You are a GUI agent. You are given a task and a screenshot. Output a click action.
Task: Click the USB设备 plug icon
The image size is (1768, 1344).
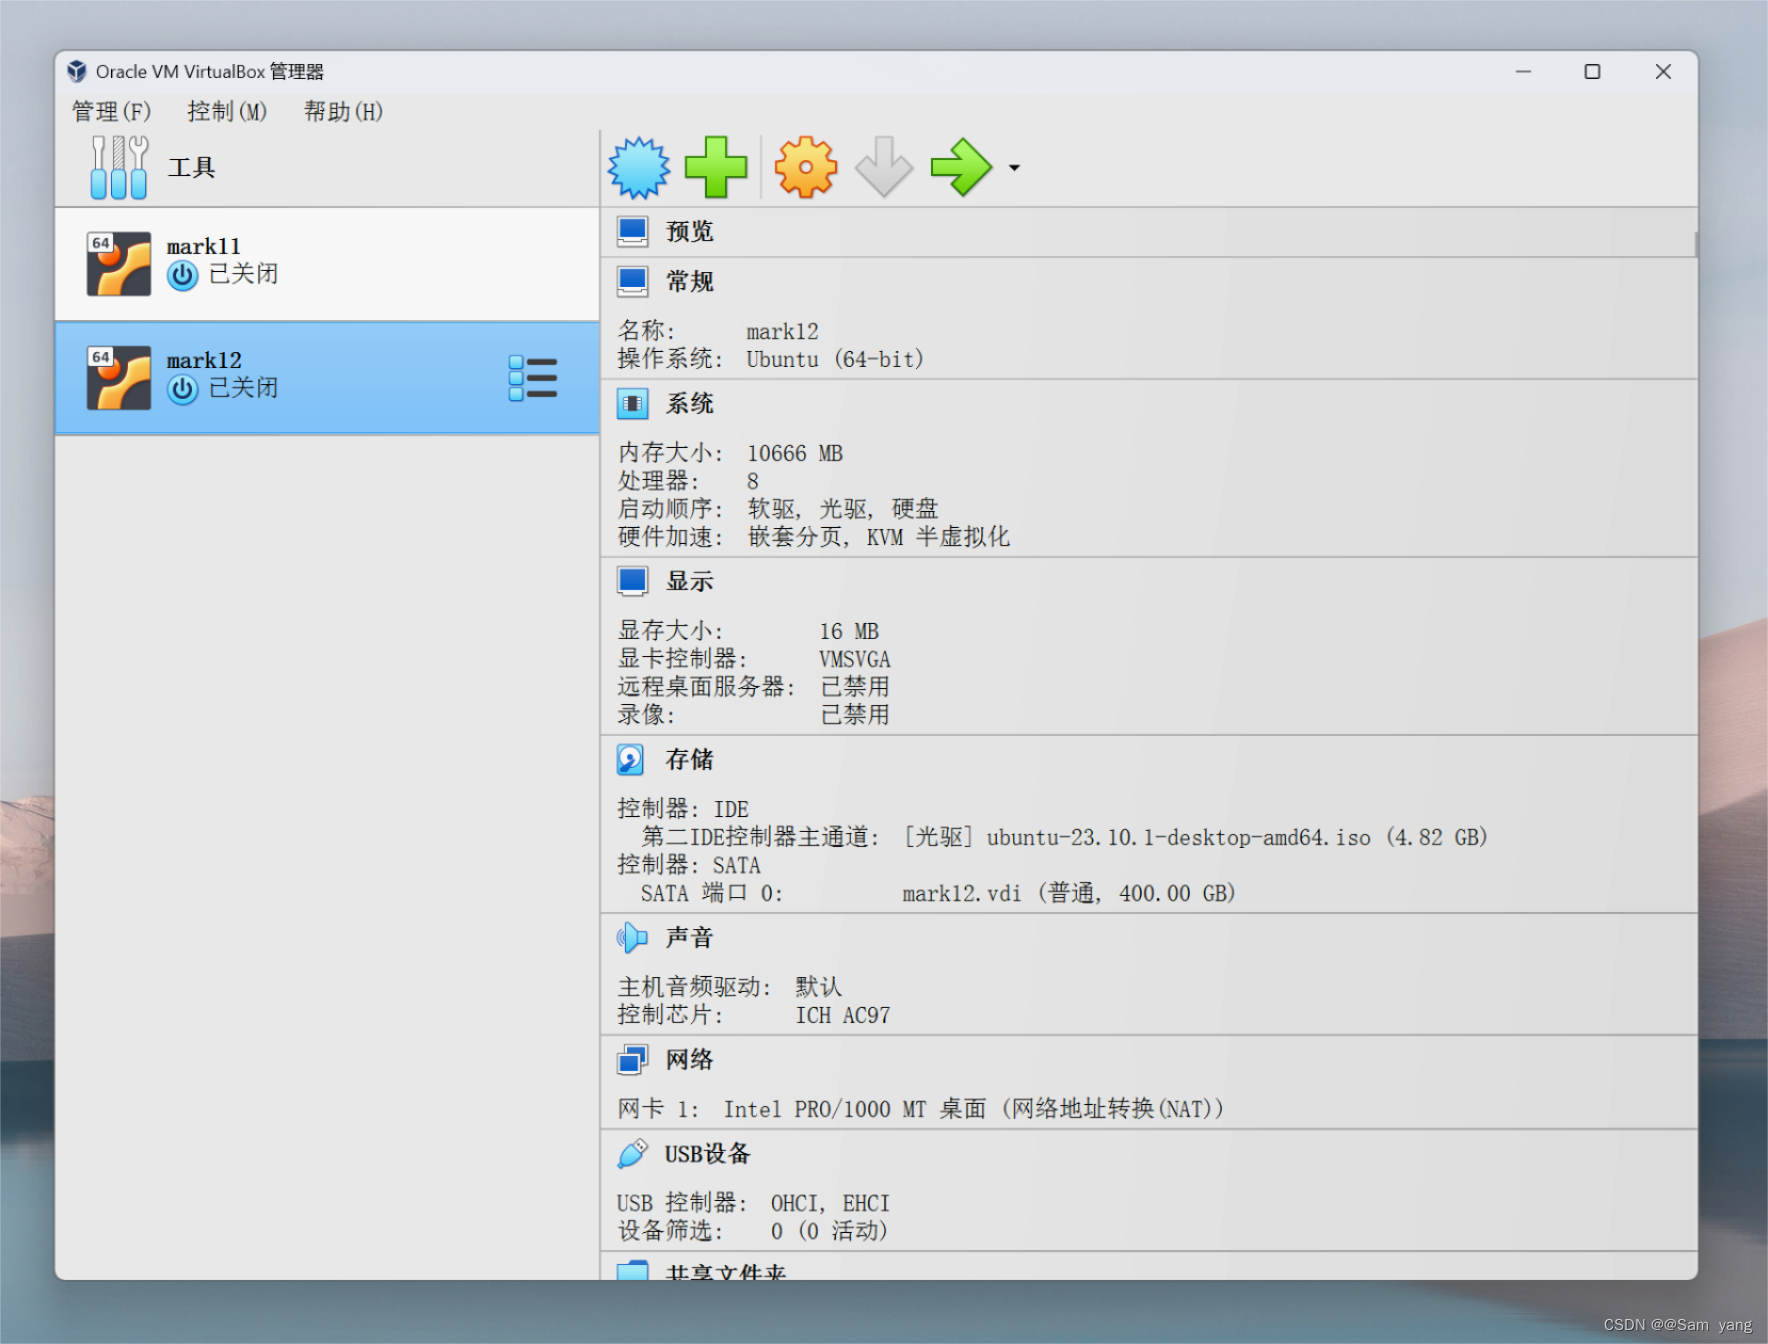click(x=632, y=1154)
